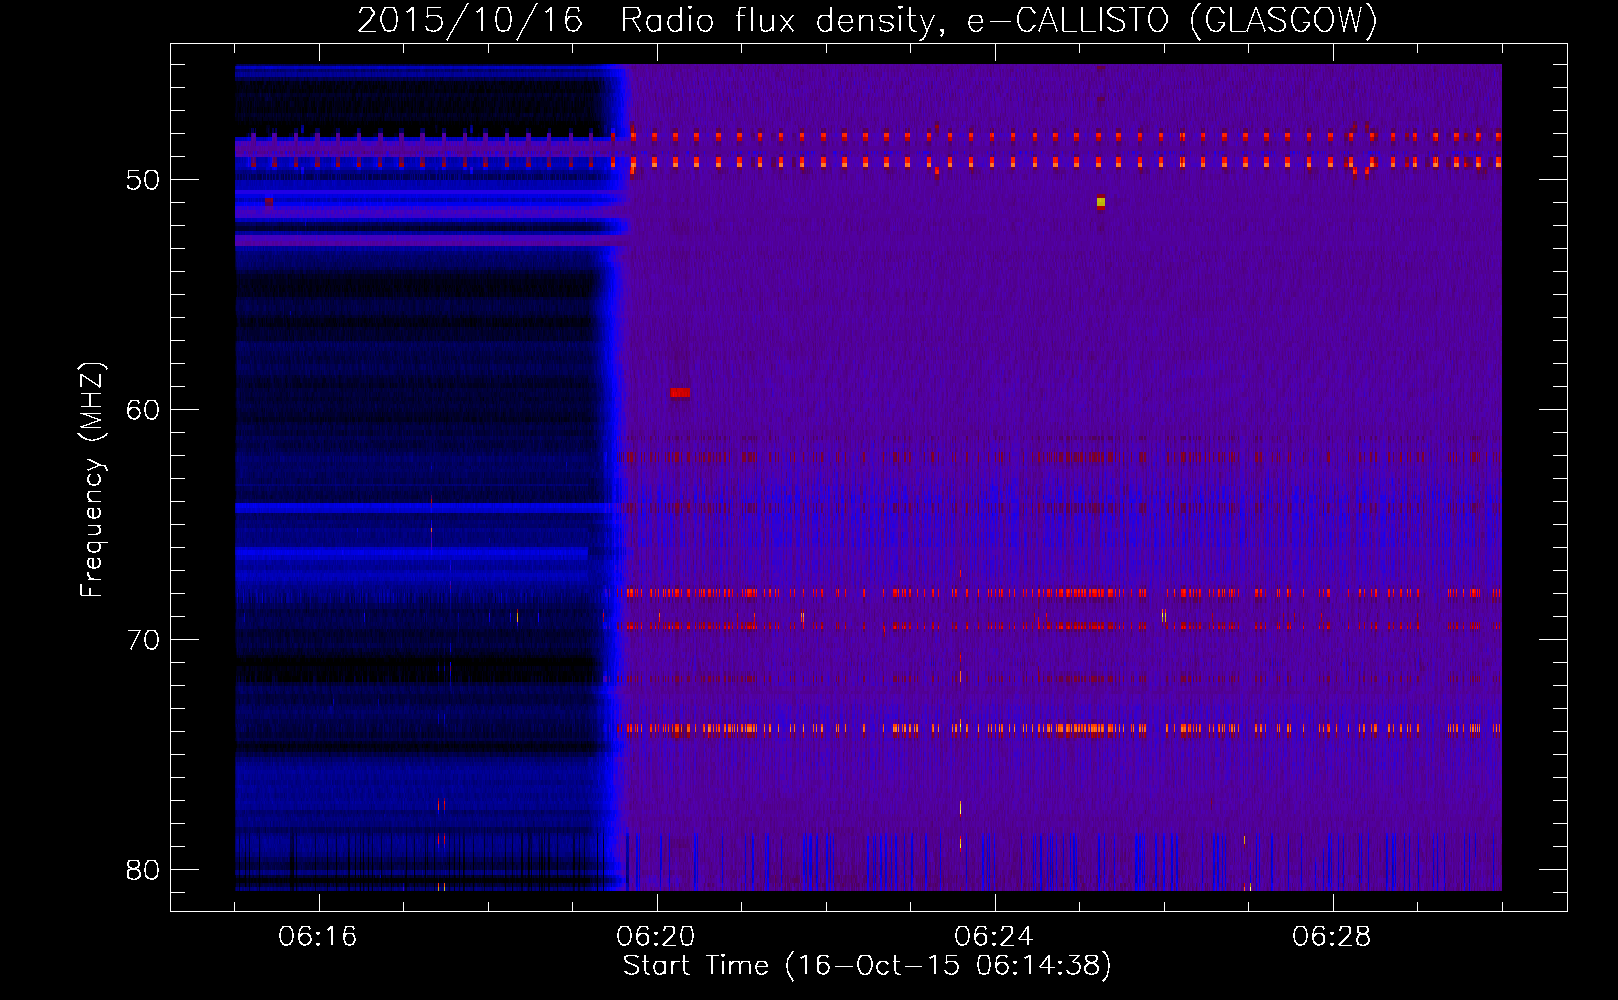The width and height of the screenshot is (1618, 1000).
Task: Click the 80 frequency tick label
Action: tap(143, 870)
